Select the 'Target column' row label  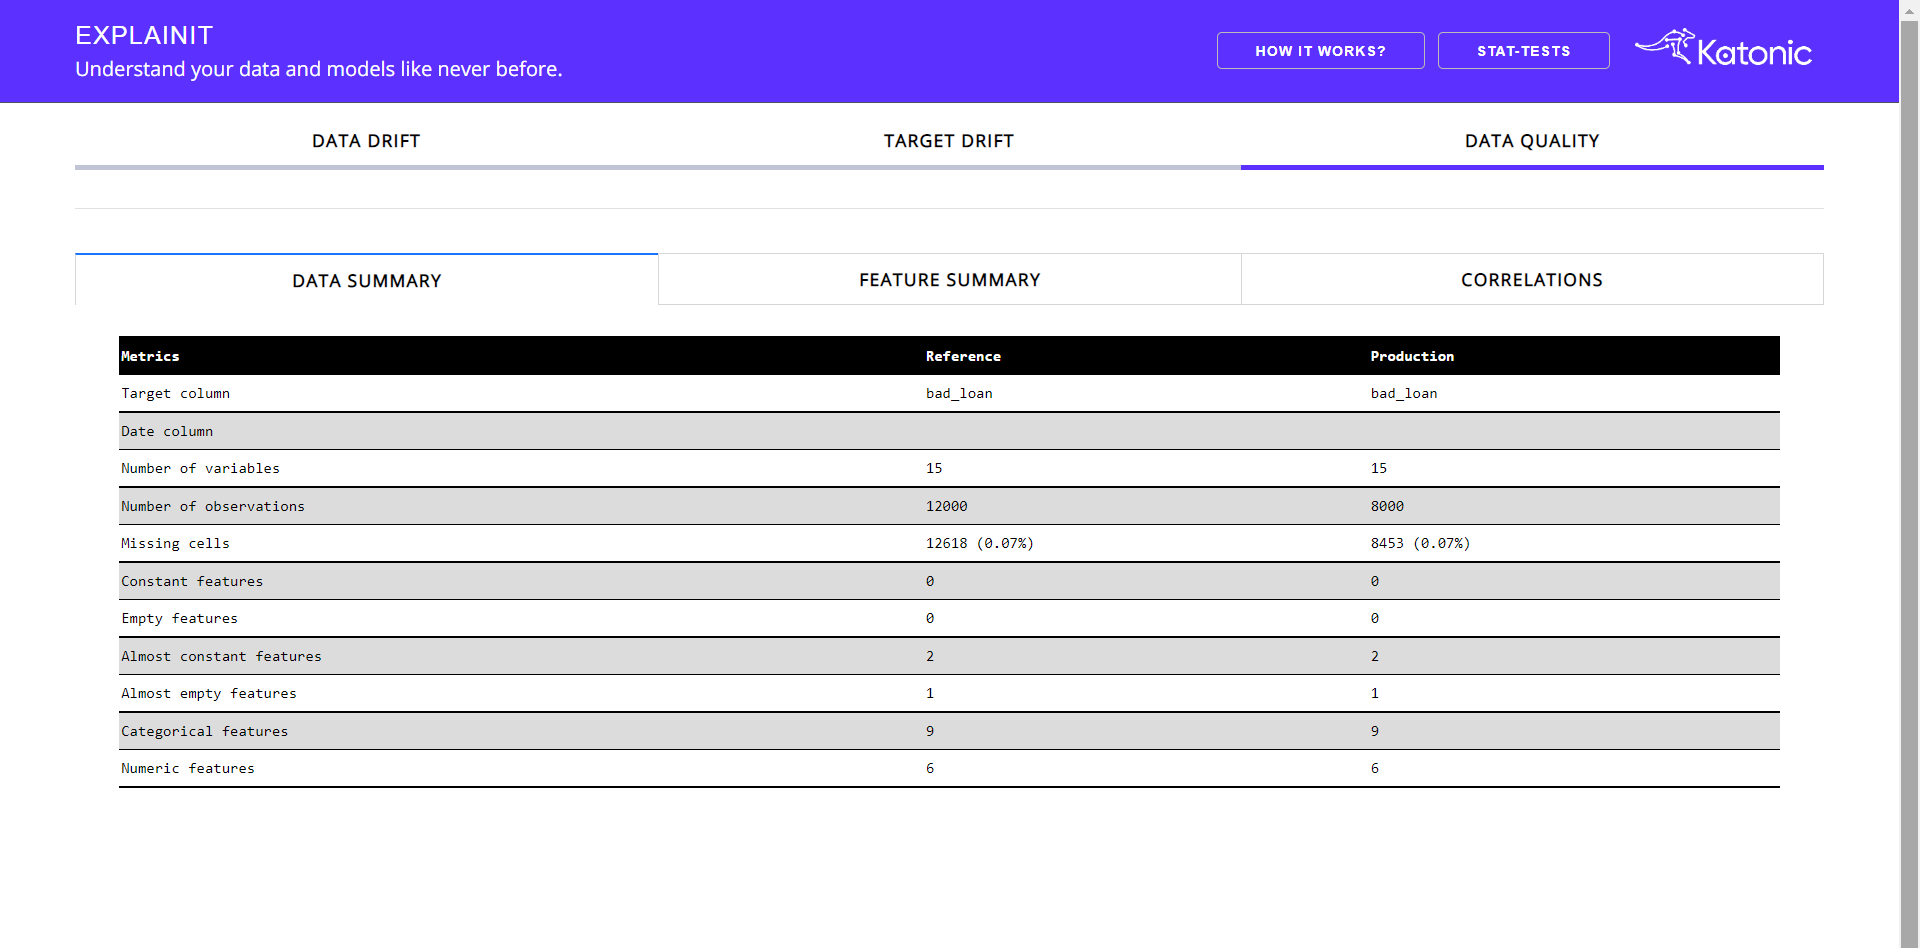(x=176, y=394)
